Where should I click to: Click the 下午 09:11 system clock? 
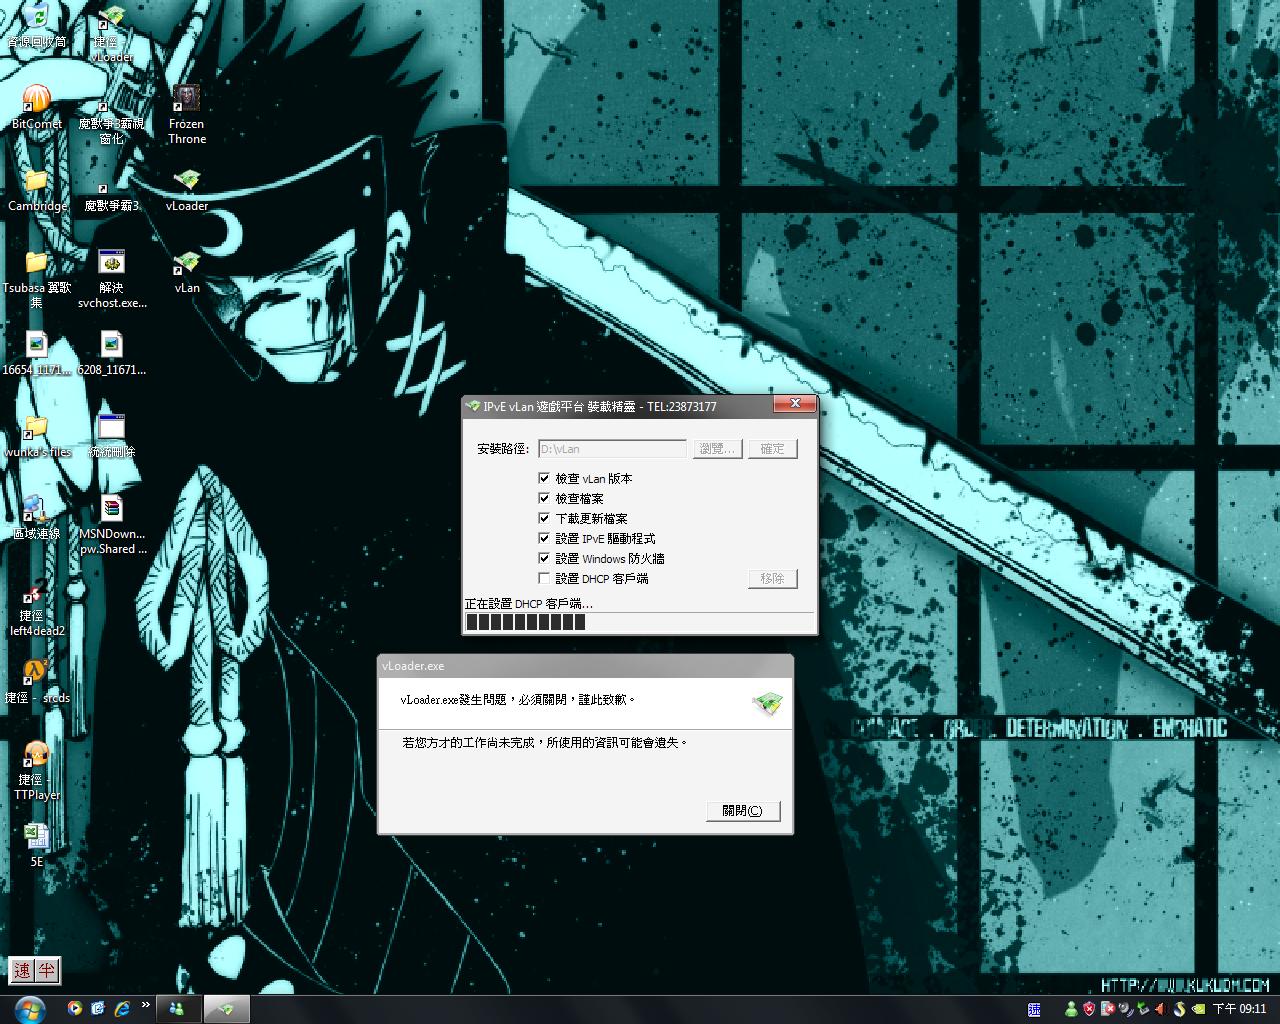[x=1240, y=1009]
